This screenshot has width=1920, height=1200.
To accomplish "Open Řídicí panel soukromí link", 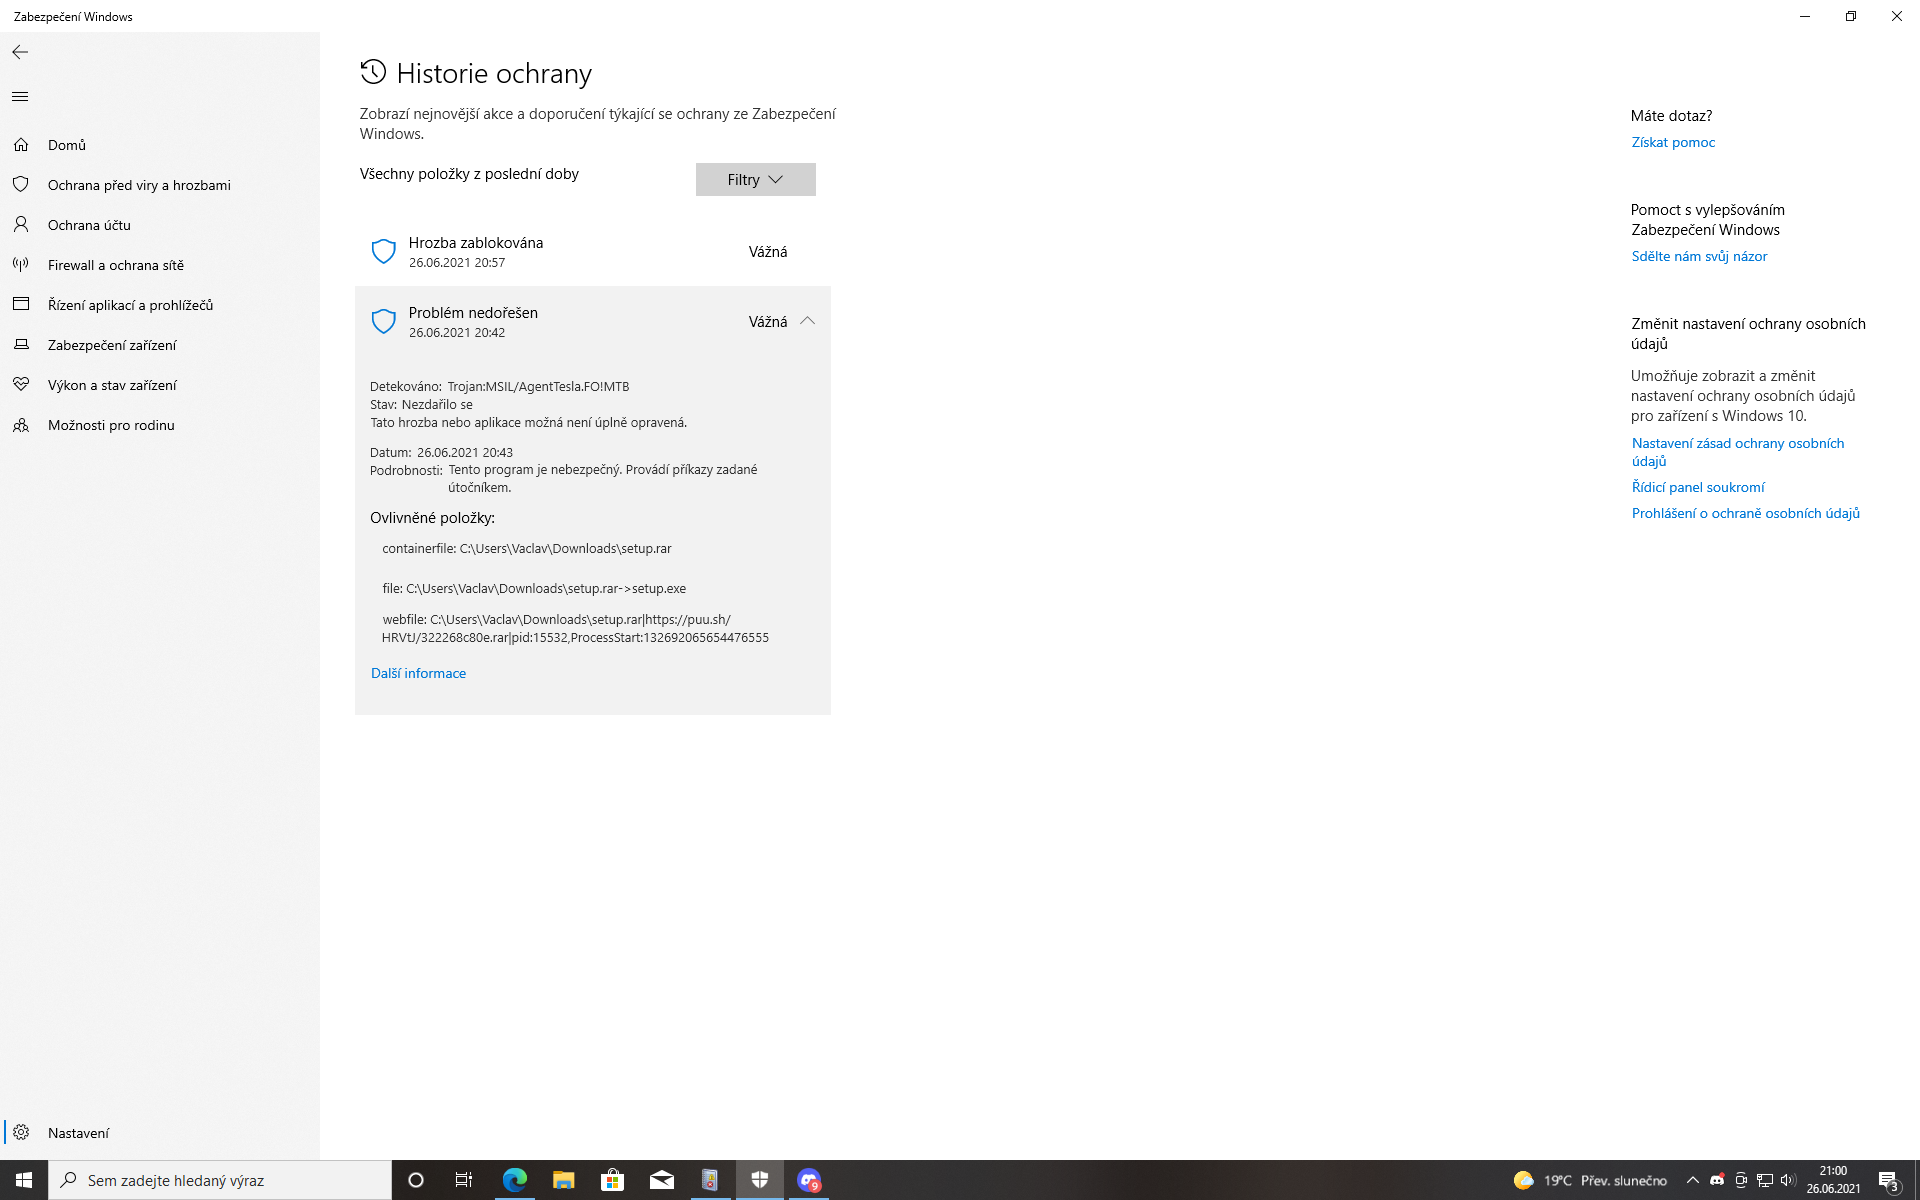I will (x=1698, y=487).
